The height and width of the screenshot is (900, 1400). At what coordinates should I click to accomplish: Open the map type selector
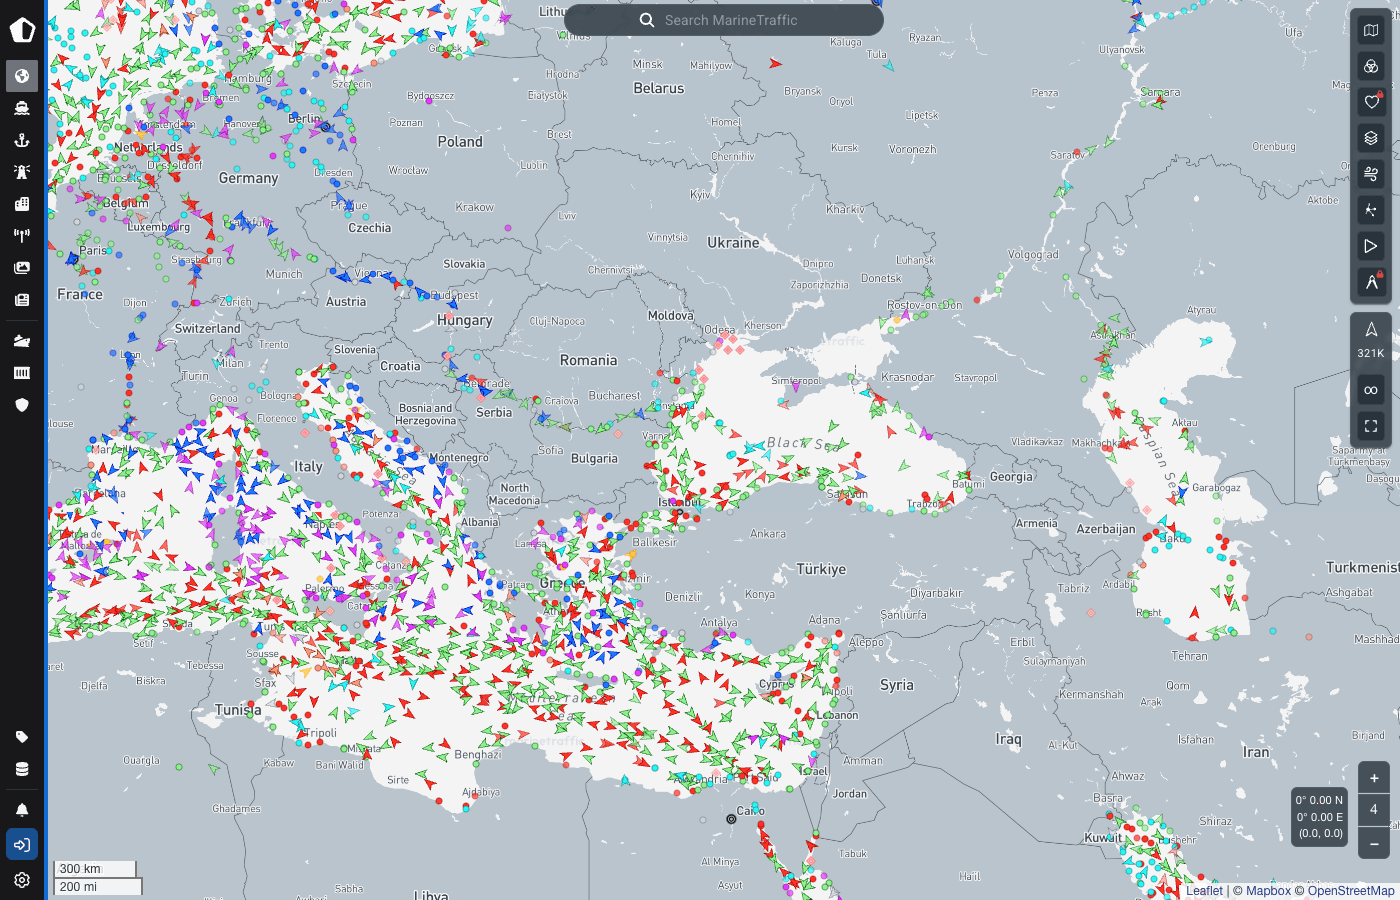(1371, 30)
